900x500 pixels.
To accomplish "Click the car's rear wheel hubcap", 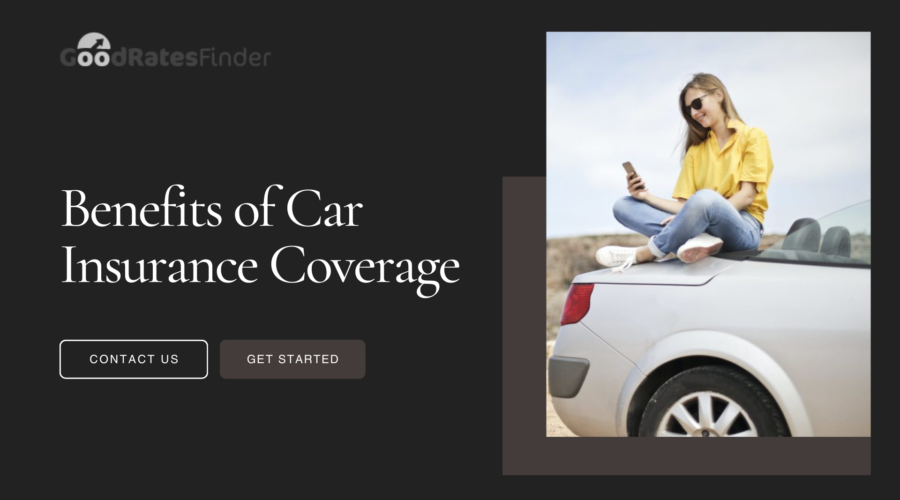I will coord(707,416).
